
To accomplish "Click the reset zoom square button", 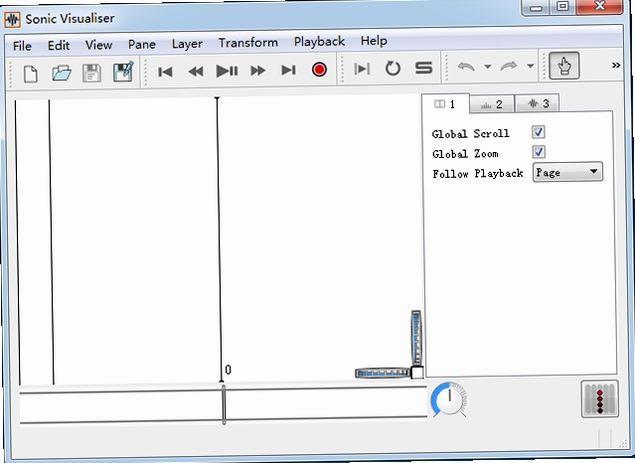I will click(x=417, y=372).
